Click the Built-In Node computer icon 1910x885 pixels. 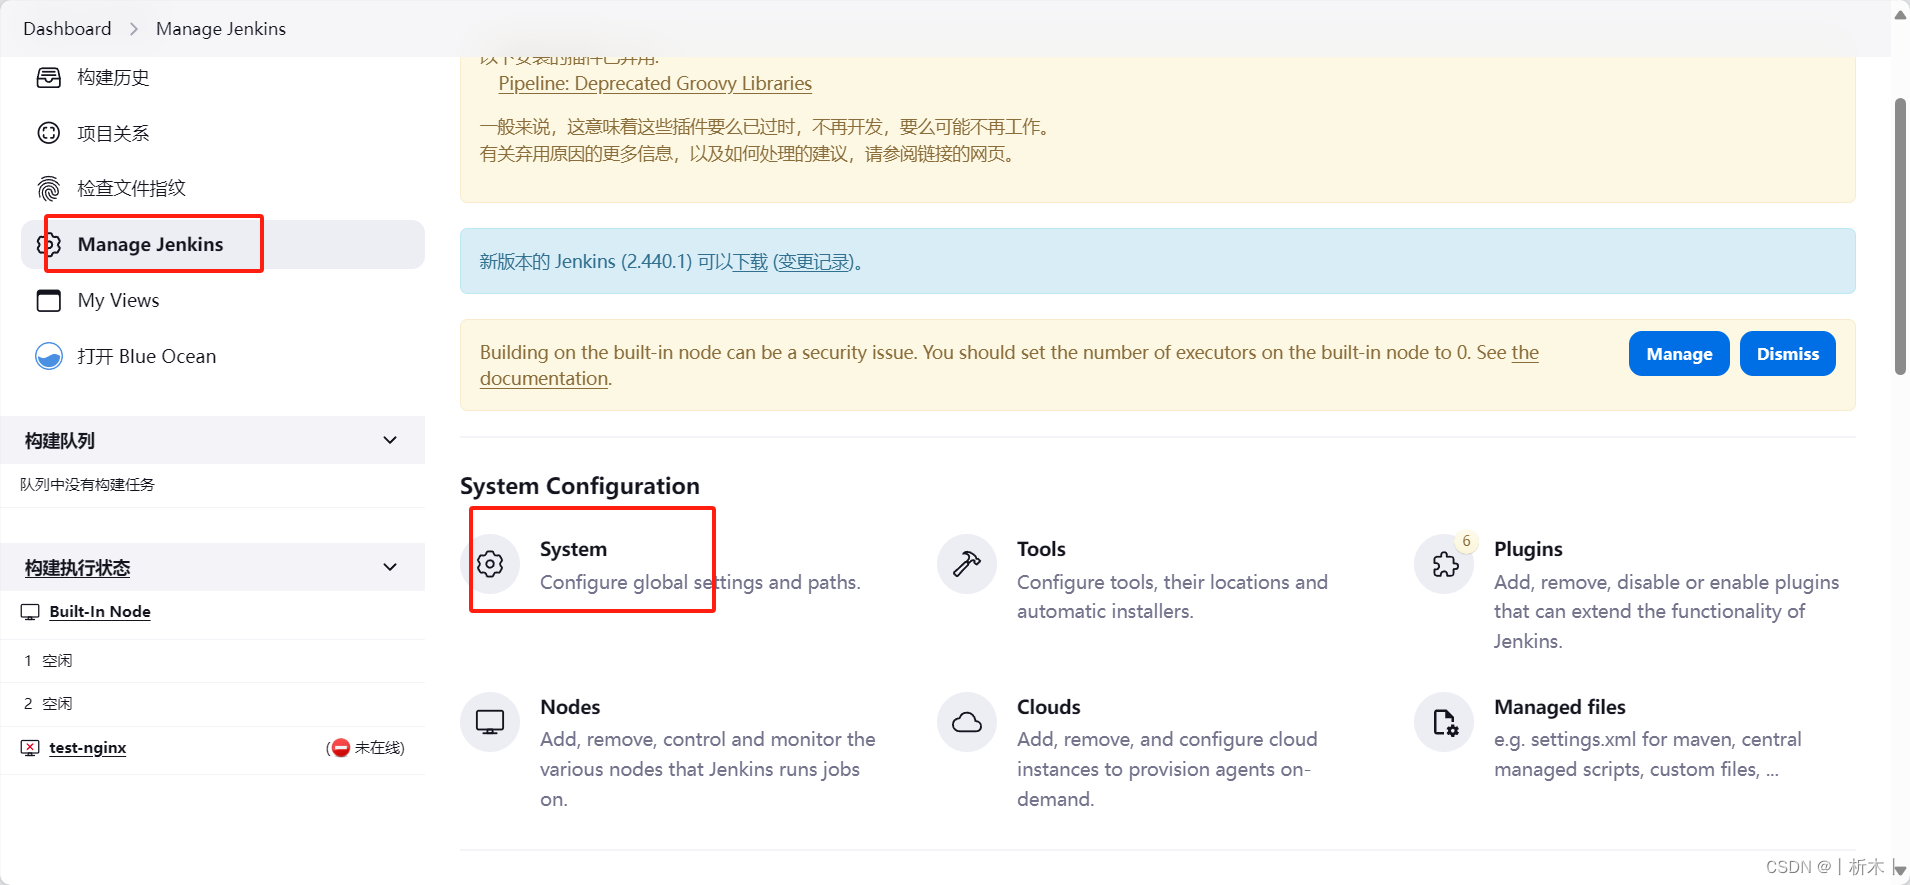pos(31,612)
